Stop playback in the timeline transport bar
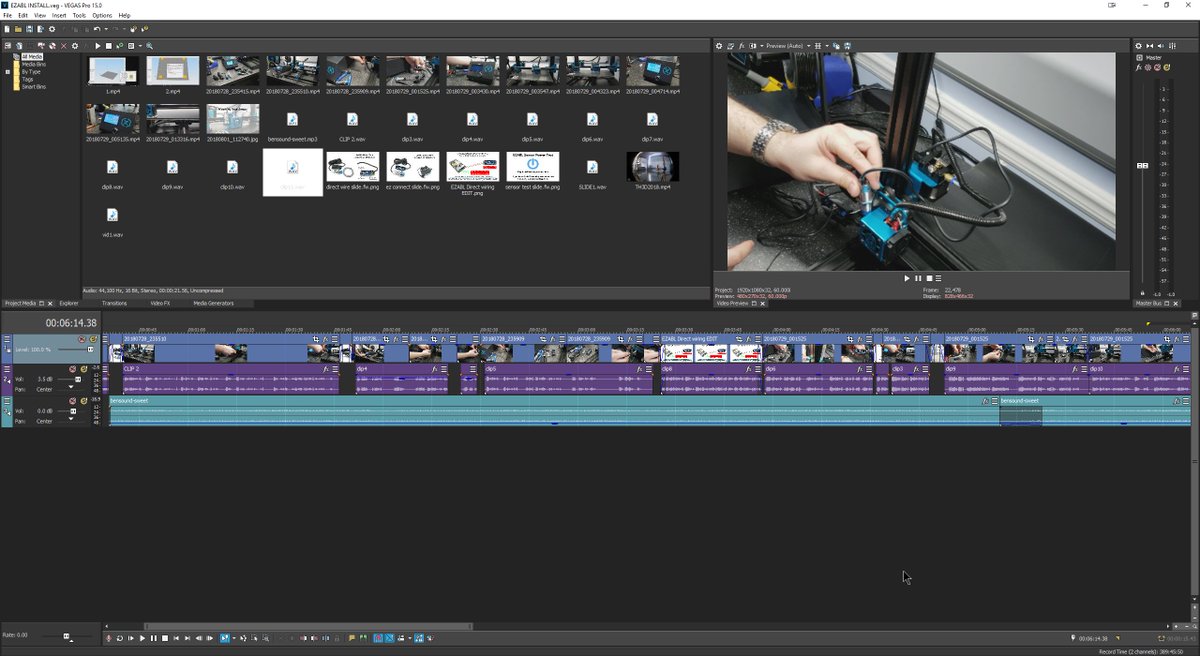Screen dimensions: 1200x656 (165, 638)
